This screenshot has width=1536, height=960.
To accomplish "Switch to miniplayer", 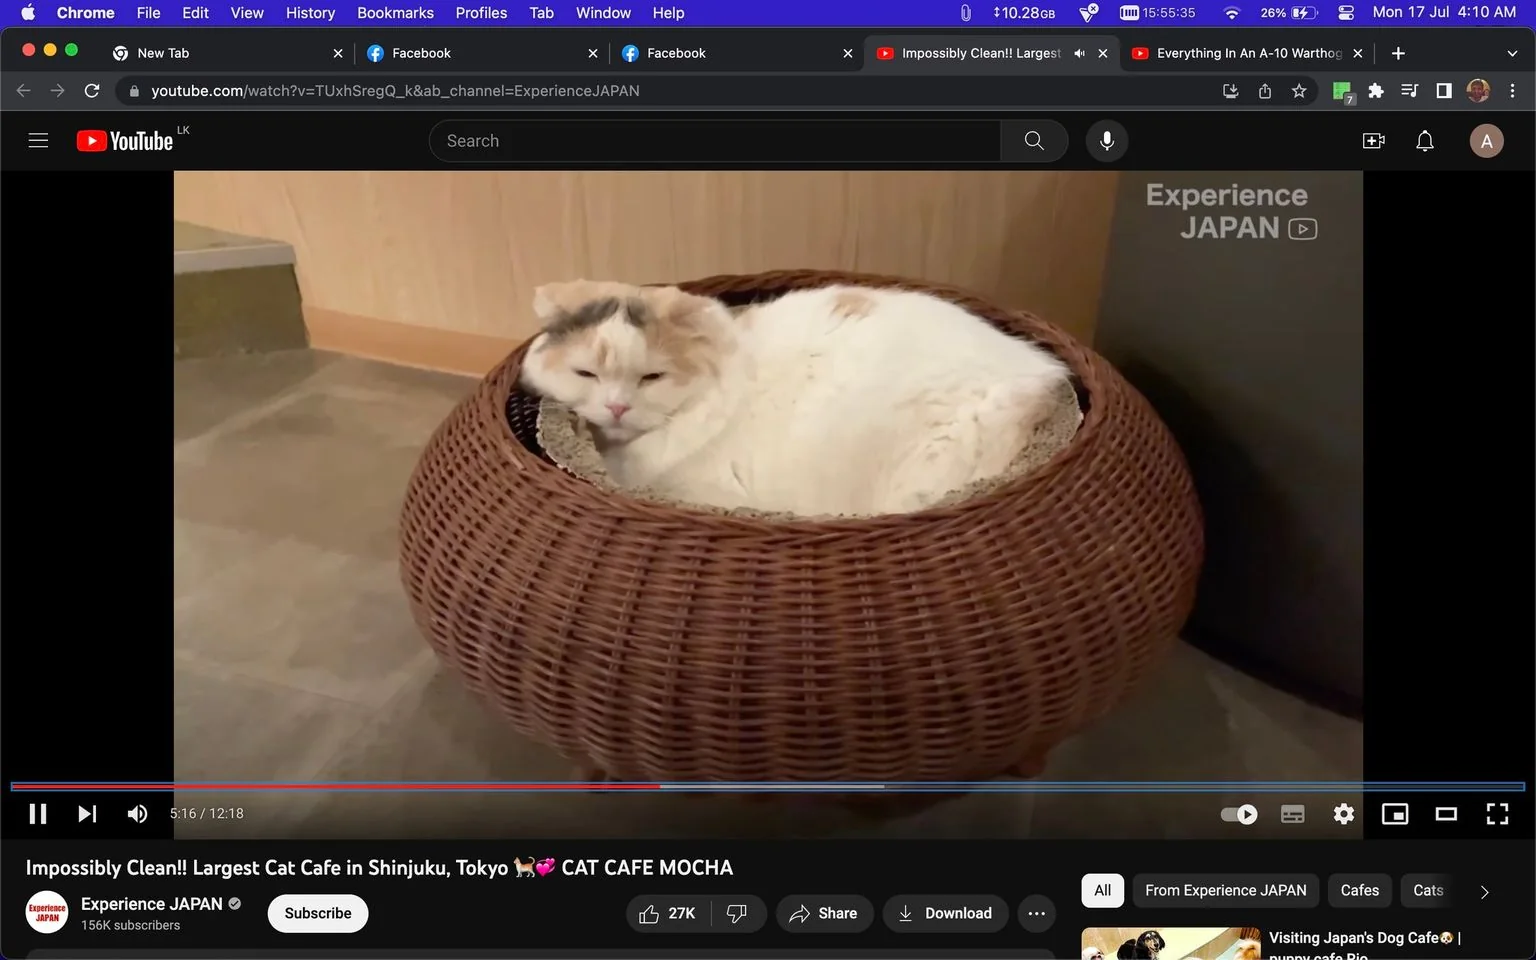I will coord(1395,814).
